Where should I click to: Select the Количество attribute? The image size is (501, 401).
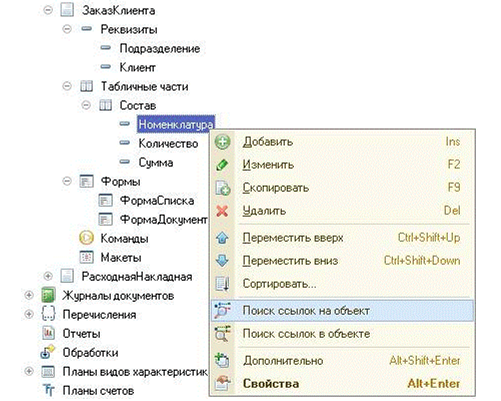click(x=168, y=143)
